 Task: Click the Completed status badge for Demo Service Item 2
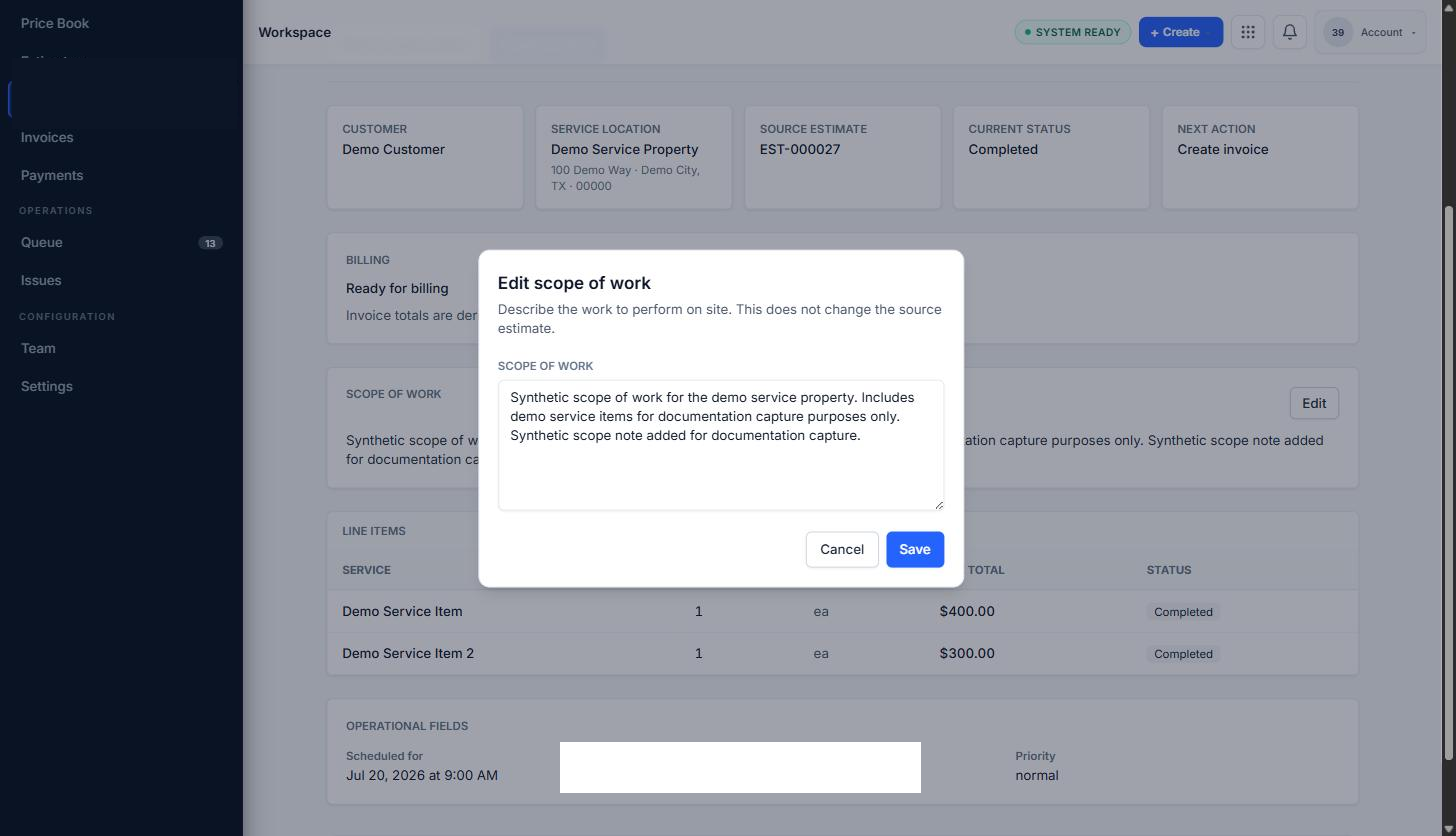(1183, 654)
